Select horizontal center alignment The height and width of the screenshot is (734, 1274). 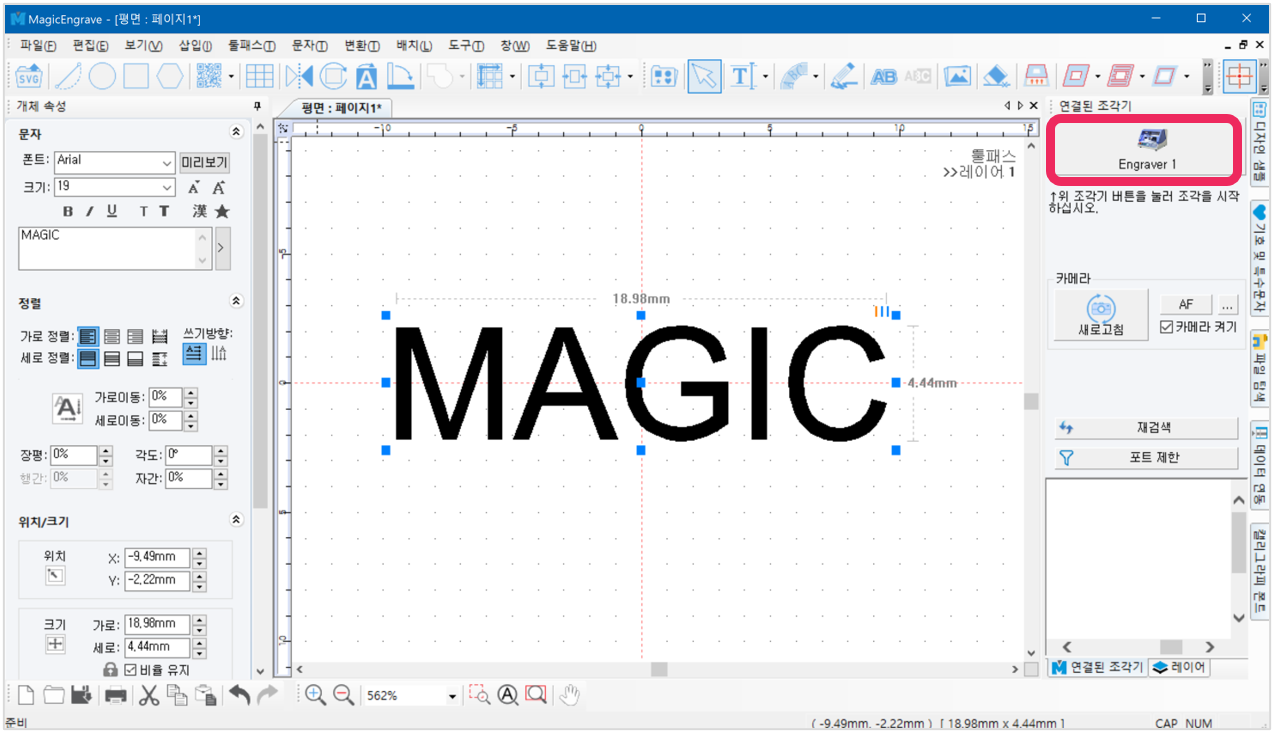point(112,336)
